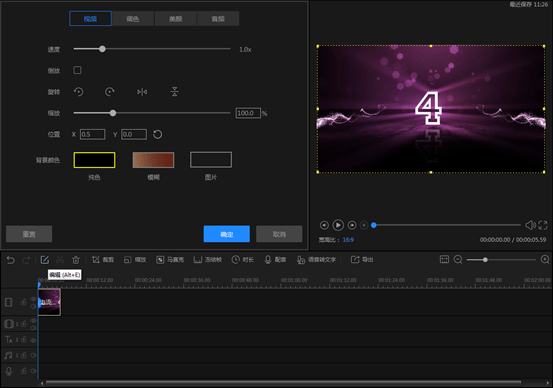Mute the main video track
The image size is (553, 388).
coord(34,306)
